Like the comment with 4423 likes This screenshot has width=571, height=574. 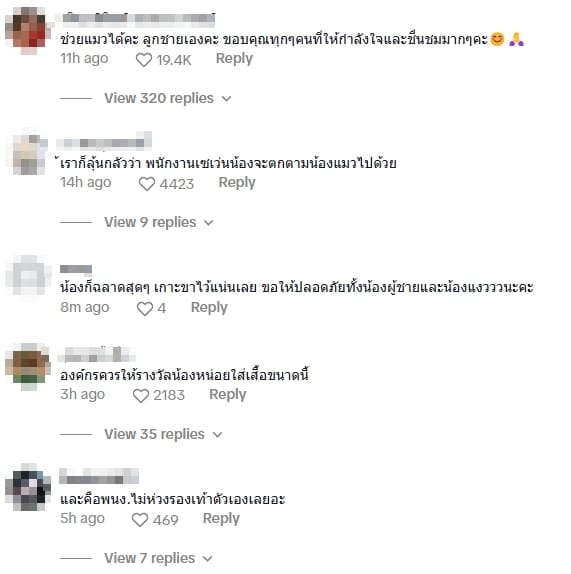pos(147,184)
